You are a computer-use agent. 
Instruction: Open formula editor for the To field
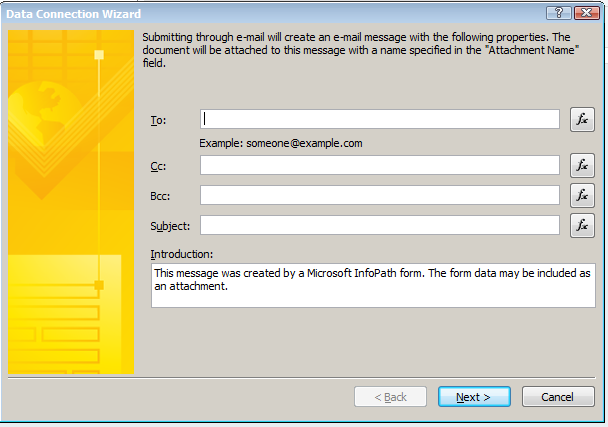pos(582,119)
